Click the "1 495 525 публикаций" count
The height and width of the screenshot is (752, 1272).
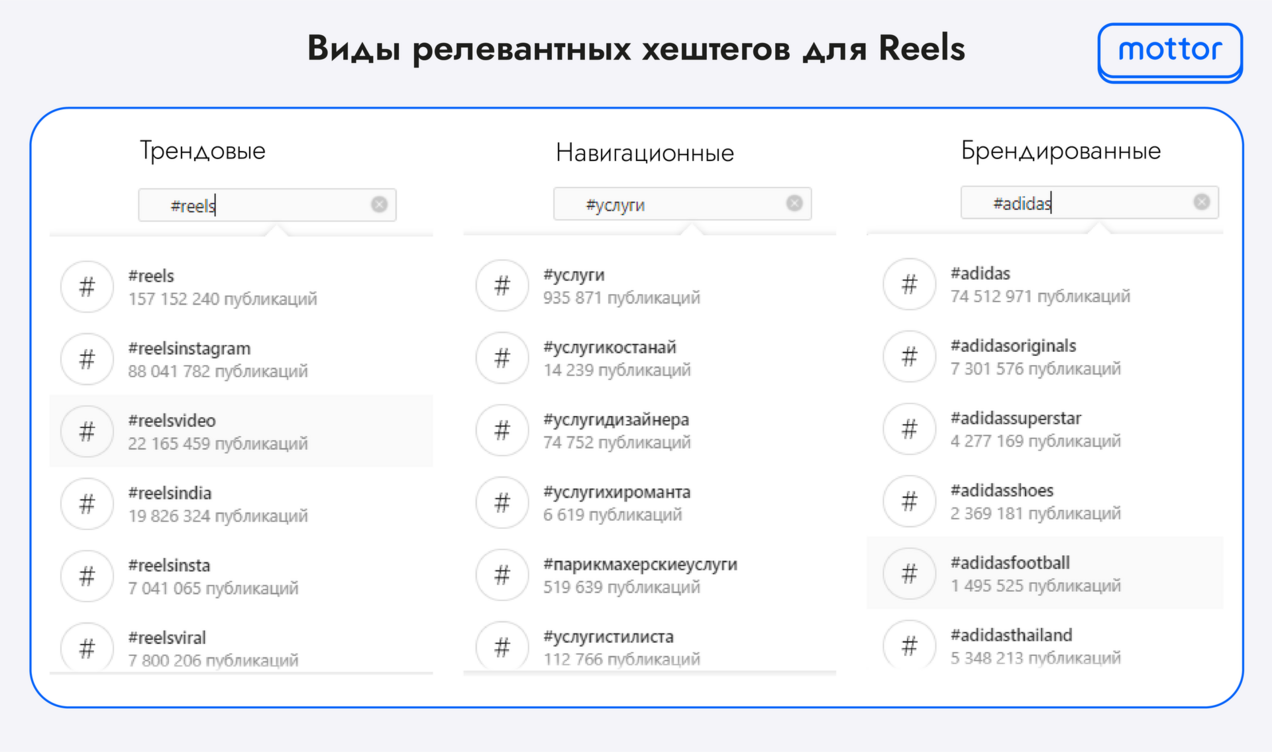coord(1036,586)
